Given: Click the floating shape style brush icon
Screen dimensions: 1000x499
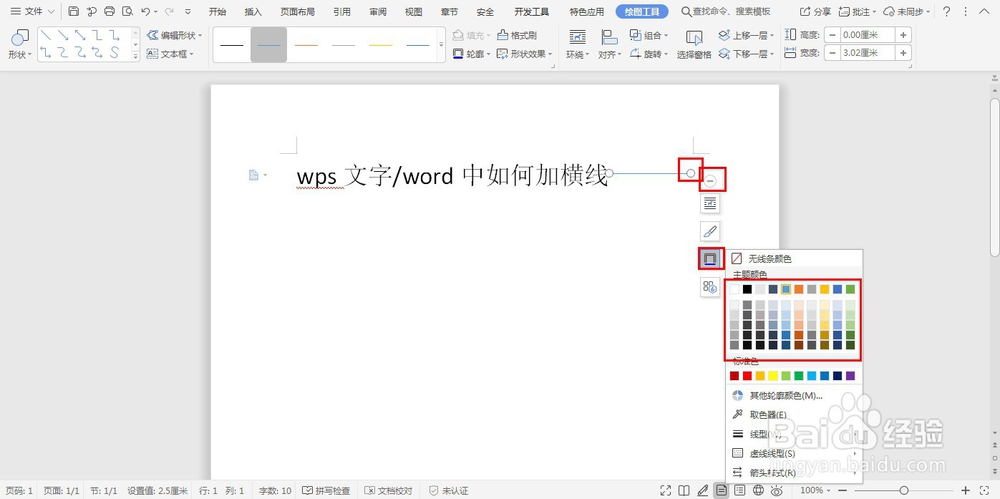Looking at the screenshot, I should point(710,231).
